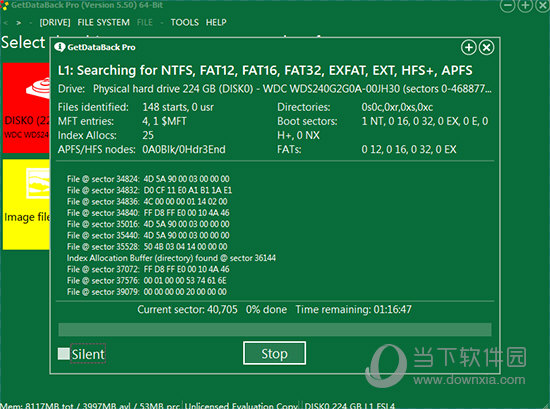Select the yellow Image file tile
Image resolution: width=550 pixels, height=409 pixels.
(26, 204)
